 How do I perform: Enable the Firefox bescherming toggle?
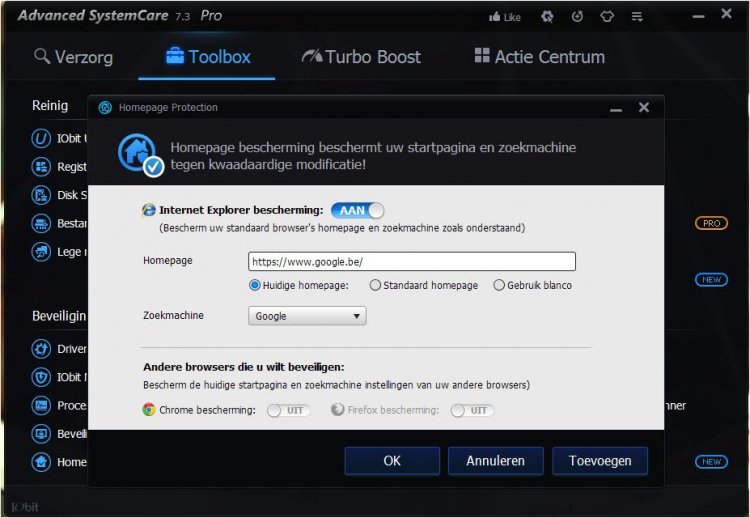point(471,410)
